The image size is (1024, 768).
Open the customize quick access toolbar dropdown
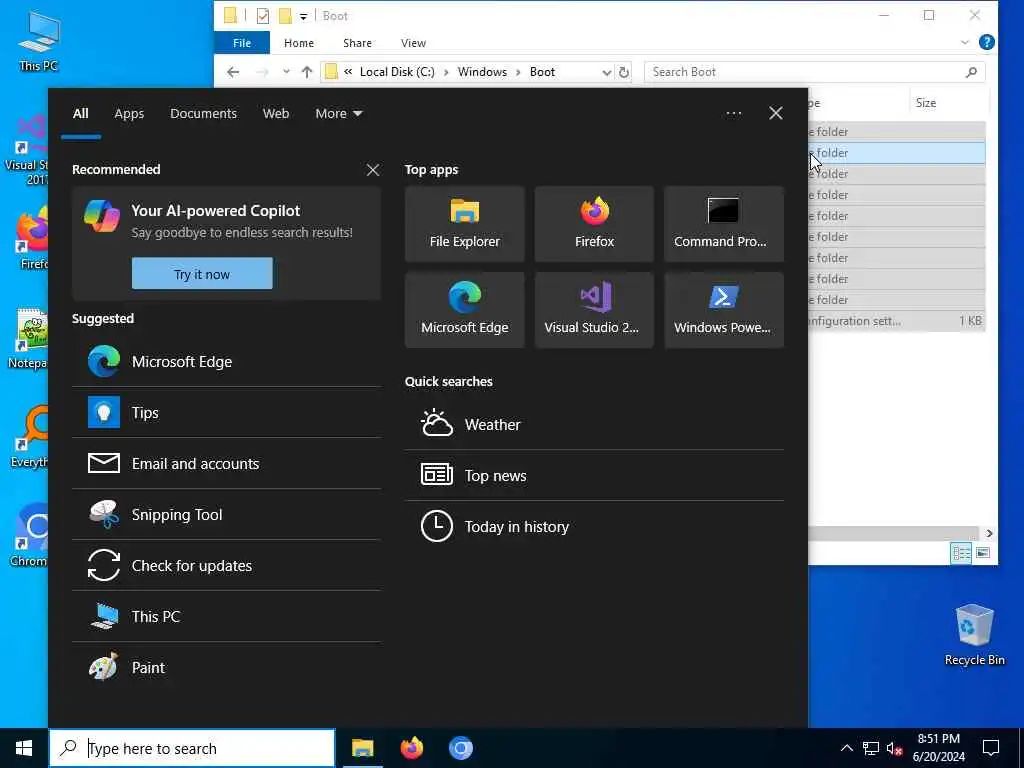pyautogui.click(x=304, y=16)
